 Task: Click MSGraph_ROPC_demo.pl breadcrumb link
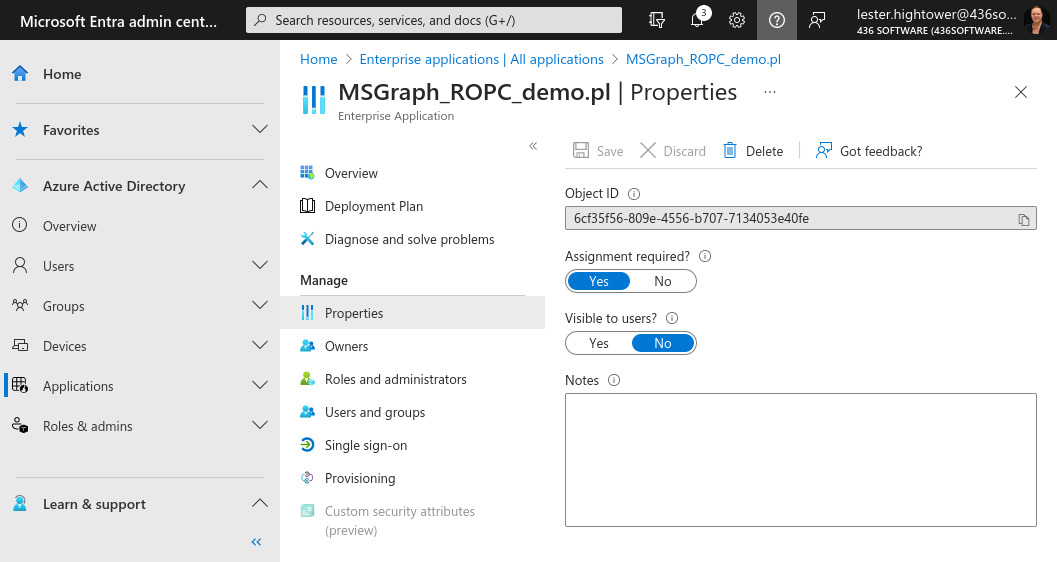703,59
